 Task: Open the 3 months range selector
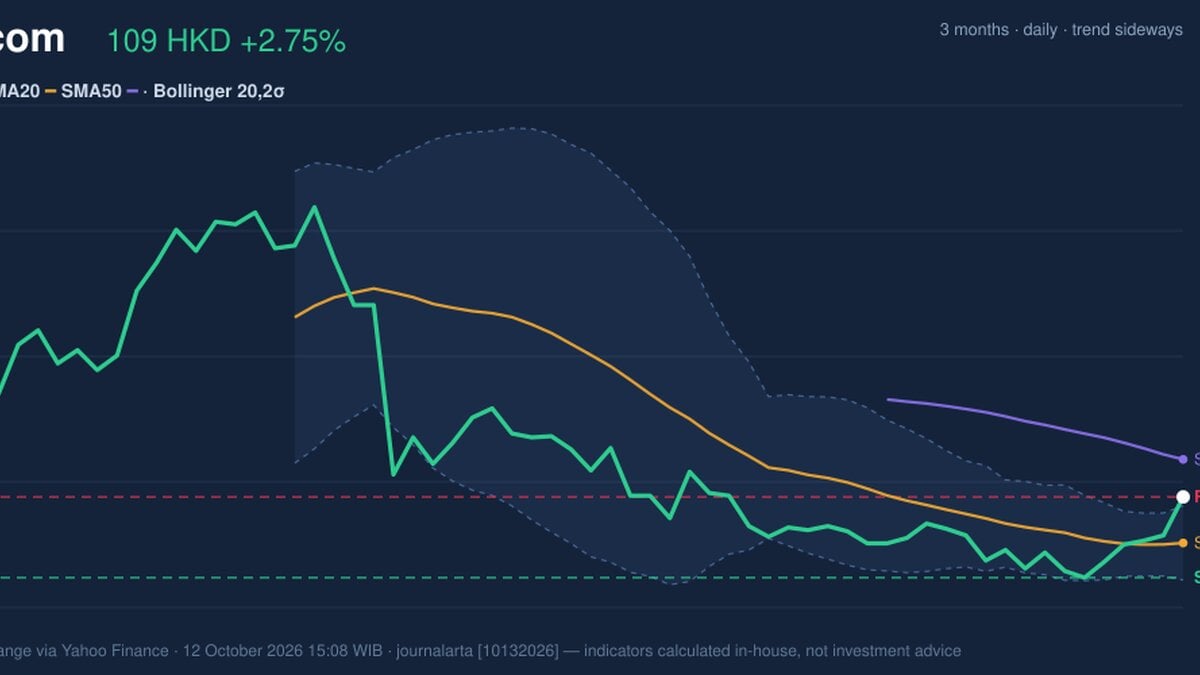(974, 30)
